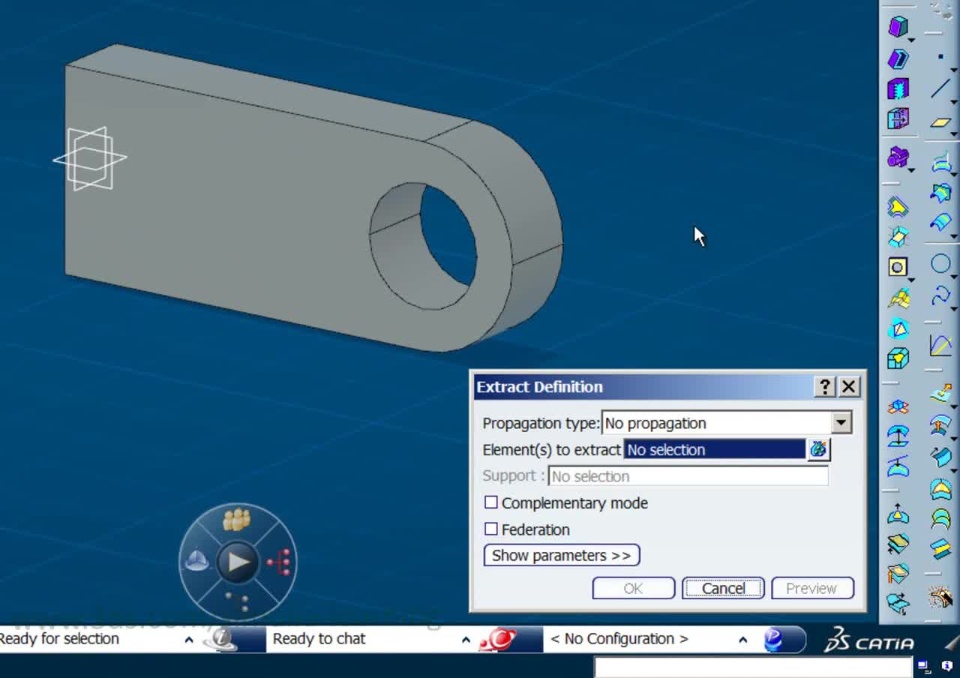Select the Split solid tool icon
This screenshot has height=678, width=960.
(898, 27)
